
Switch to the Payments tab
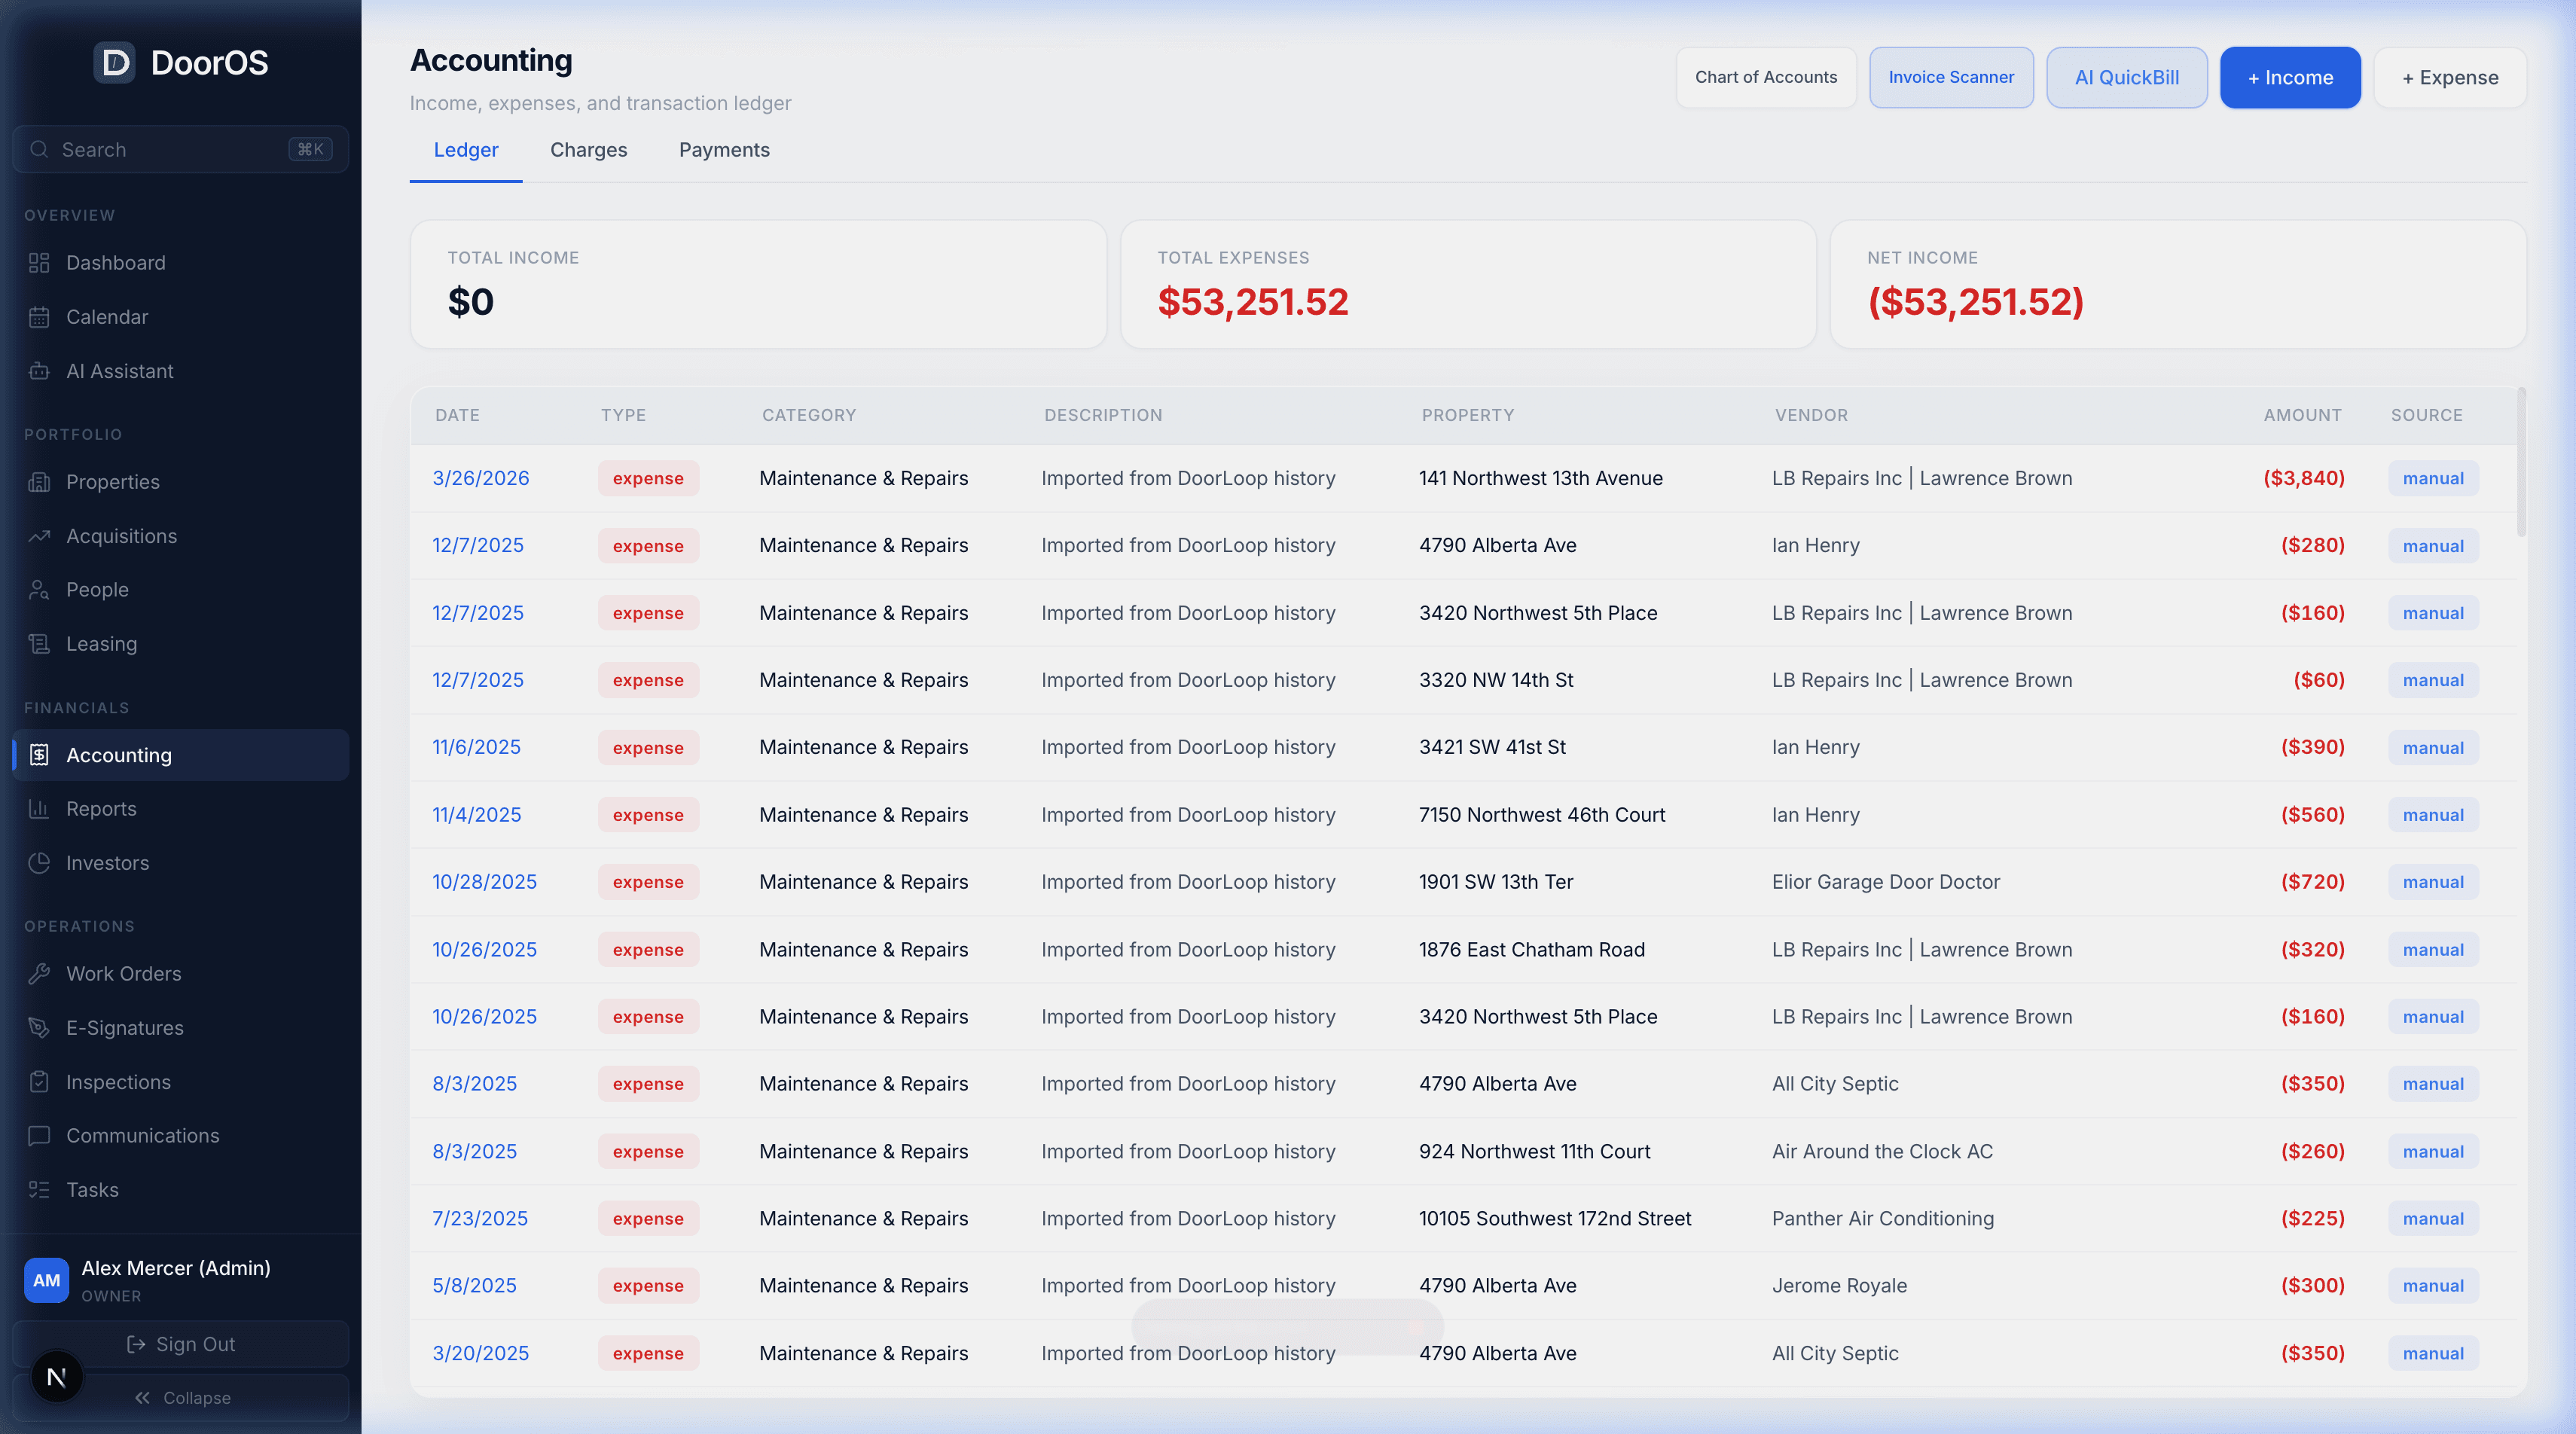tap(724, 150)
